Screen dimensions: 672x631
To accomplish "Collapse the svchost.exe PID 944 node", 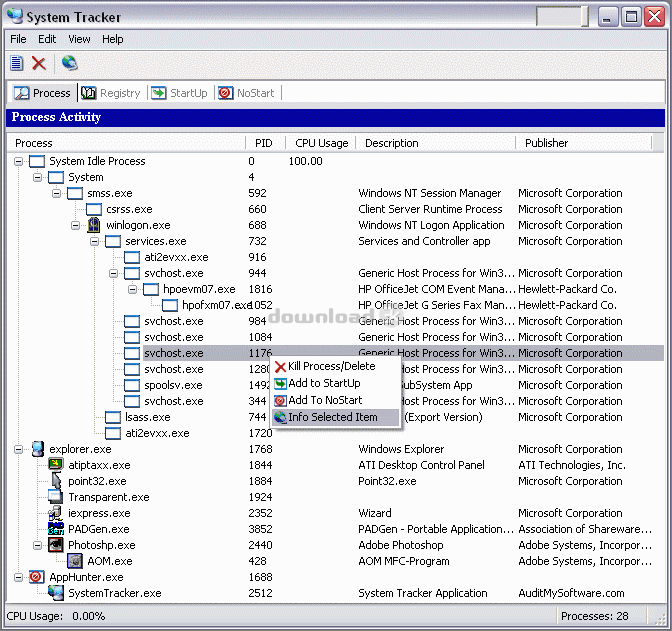I will [113, 273].
